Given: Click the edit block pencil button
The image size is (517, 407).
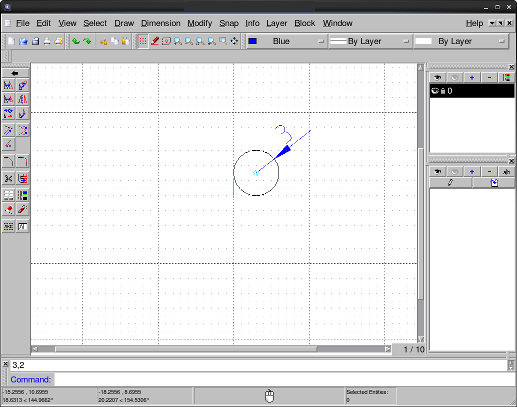Looking at the screenshot, I should click(x=450, y=183).
